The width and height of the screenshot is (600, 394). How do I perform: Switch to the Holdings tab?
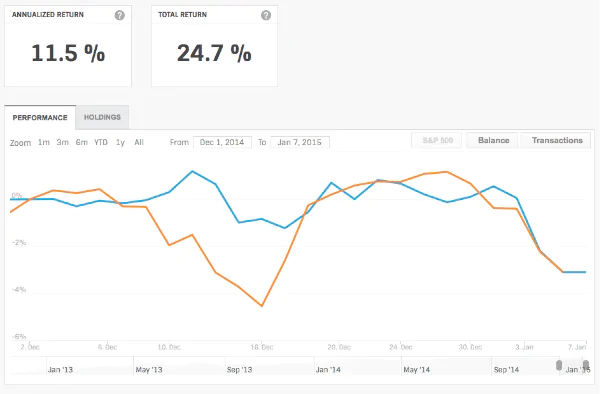point(102,117)
